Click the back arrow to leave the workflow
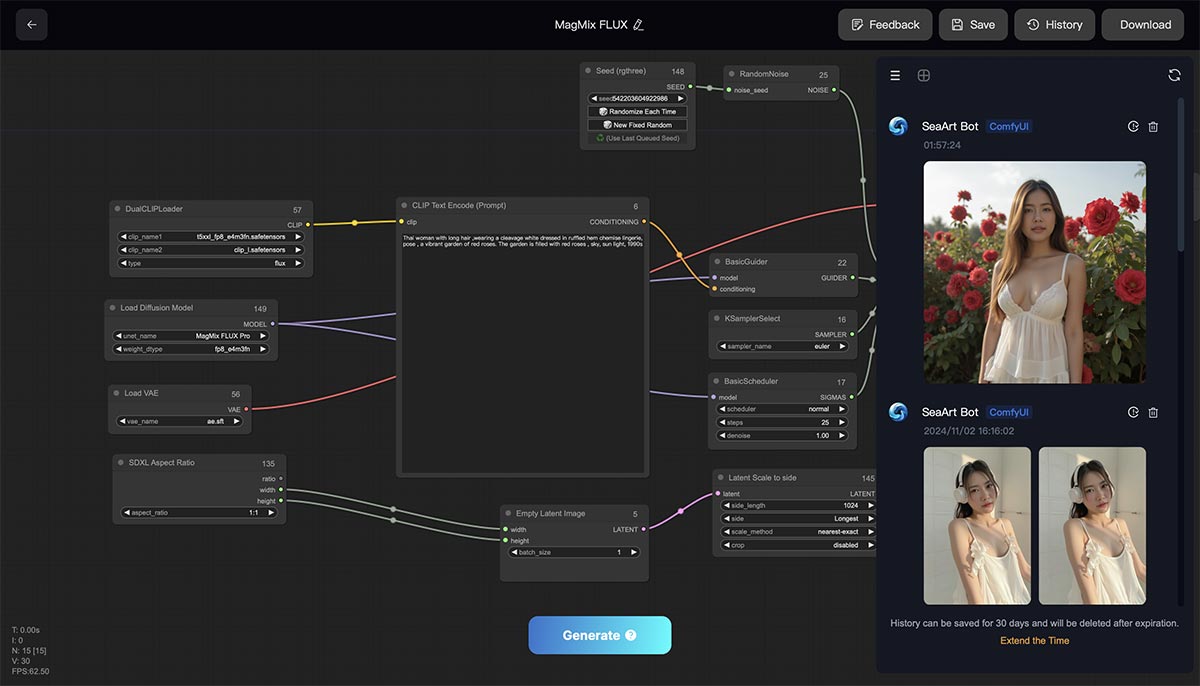 click(x=31, y=24)
